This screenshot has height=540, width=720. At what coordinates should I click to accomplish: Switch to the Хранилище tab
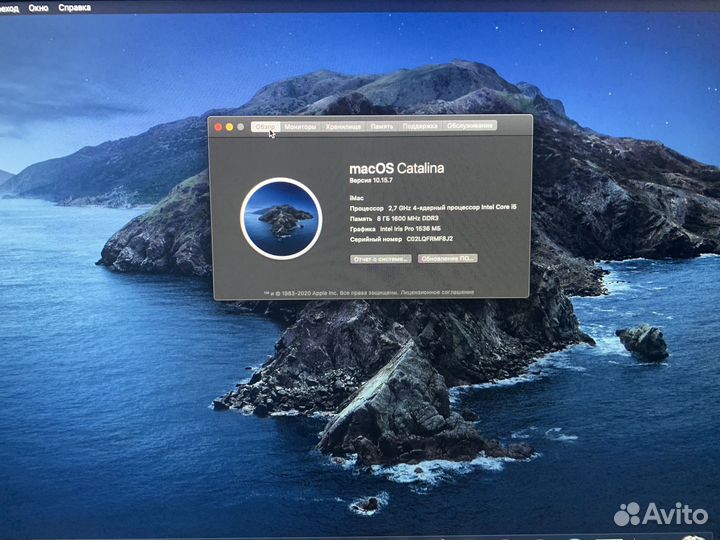[x=343, y=126]
